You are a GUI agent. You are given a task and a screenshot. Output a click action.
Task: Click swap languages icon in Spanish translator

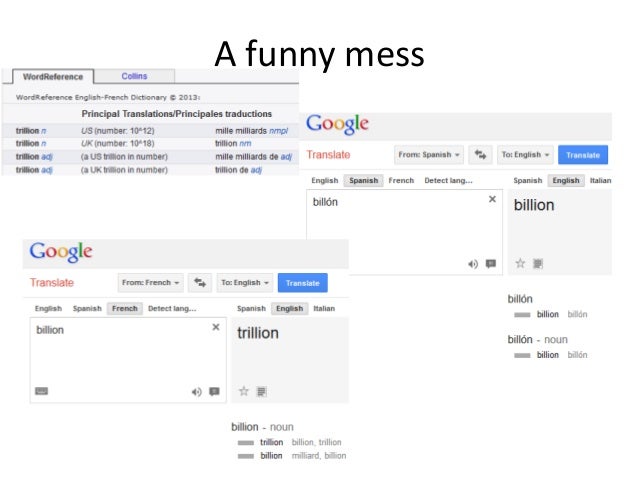click(x=480, y=155)
